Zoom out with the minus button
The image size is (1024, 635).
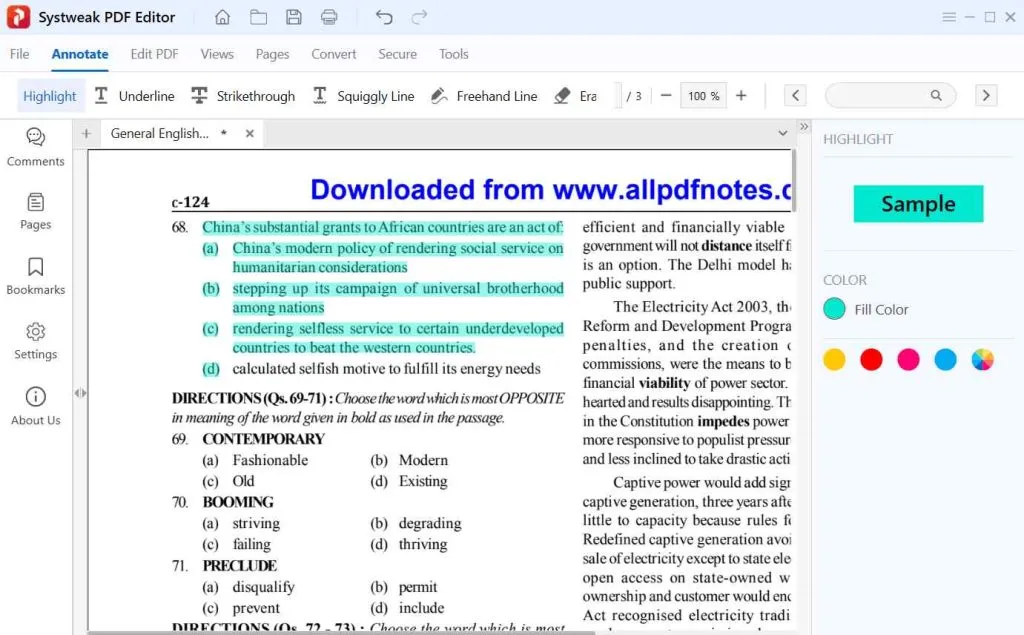[x=665, y=95]
